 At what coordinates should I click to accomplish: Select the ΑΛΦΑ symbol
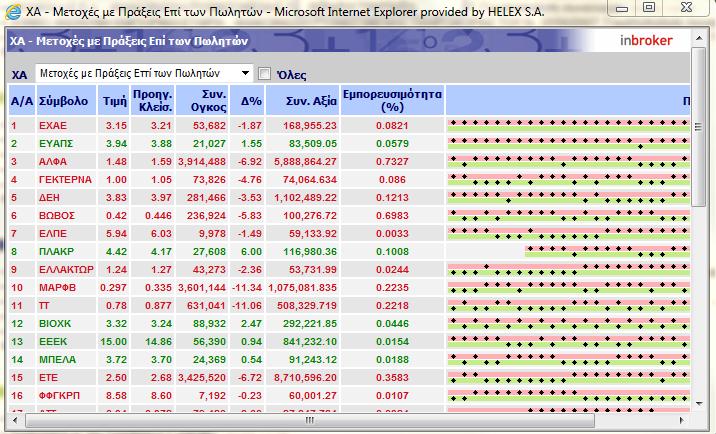pyautogui.click(x=53, y=161)
